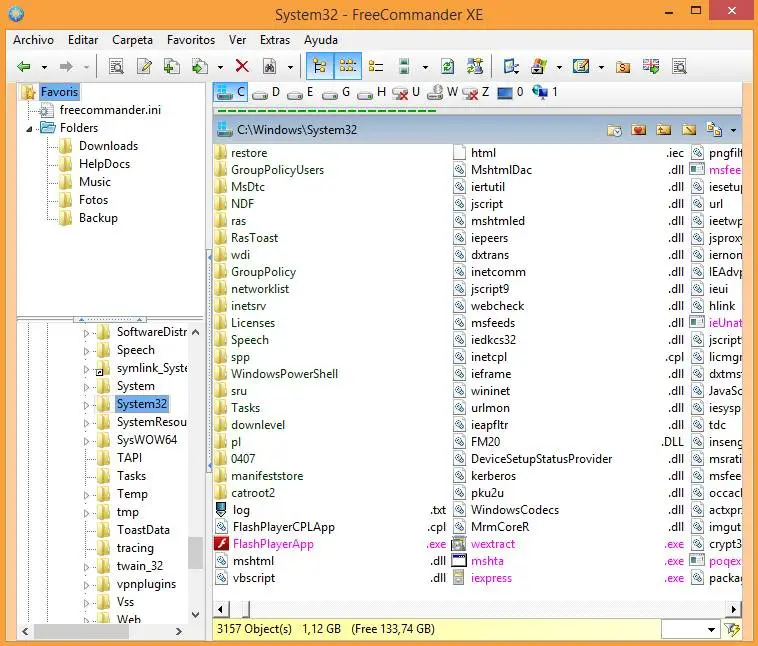
Task: Click the file list horizontal scrollbar thumb
Action: (x=246, y=609)
